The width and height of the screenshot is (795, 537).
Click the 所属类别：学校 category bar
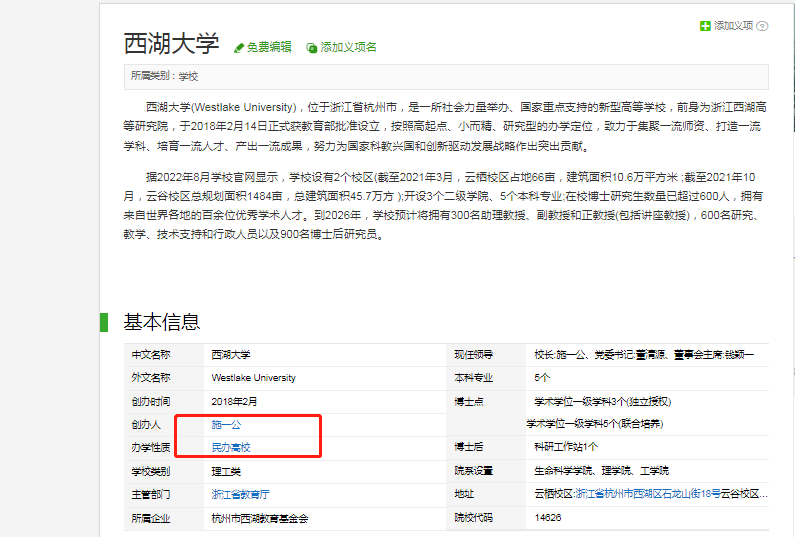tap(446, 77)
